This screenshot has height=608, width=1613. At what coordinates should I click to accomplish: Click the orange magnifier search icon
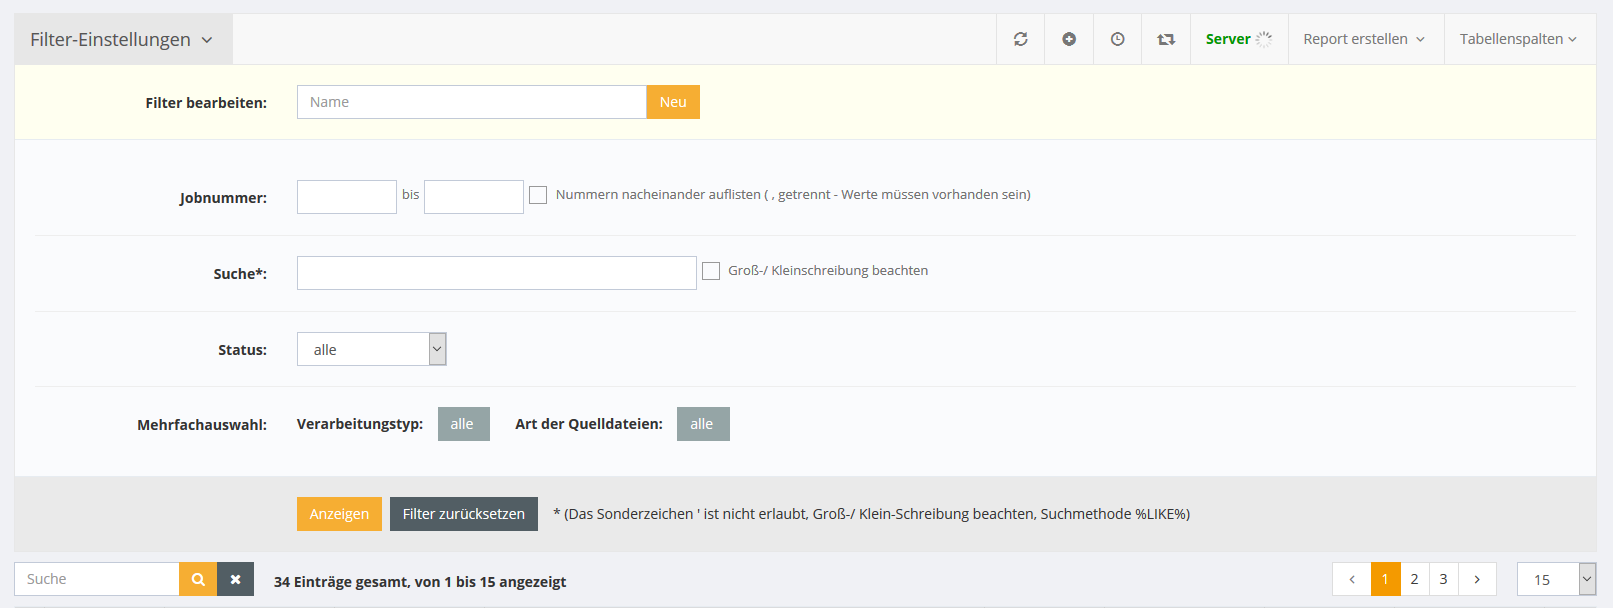coord(198,579)
